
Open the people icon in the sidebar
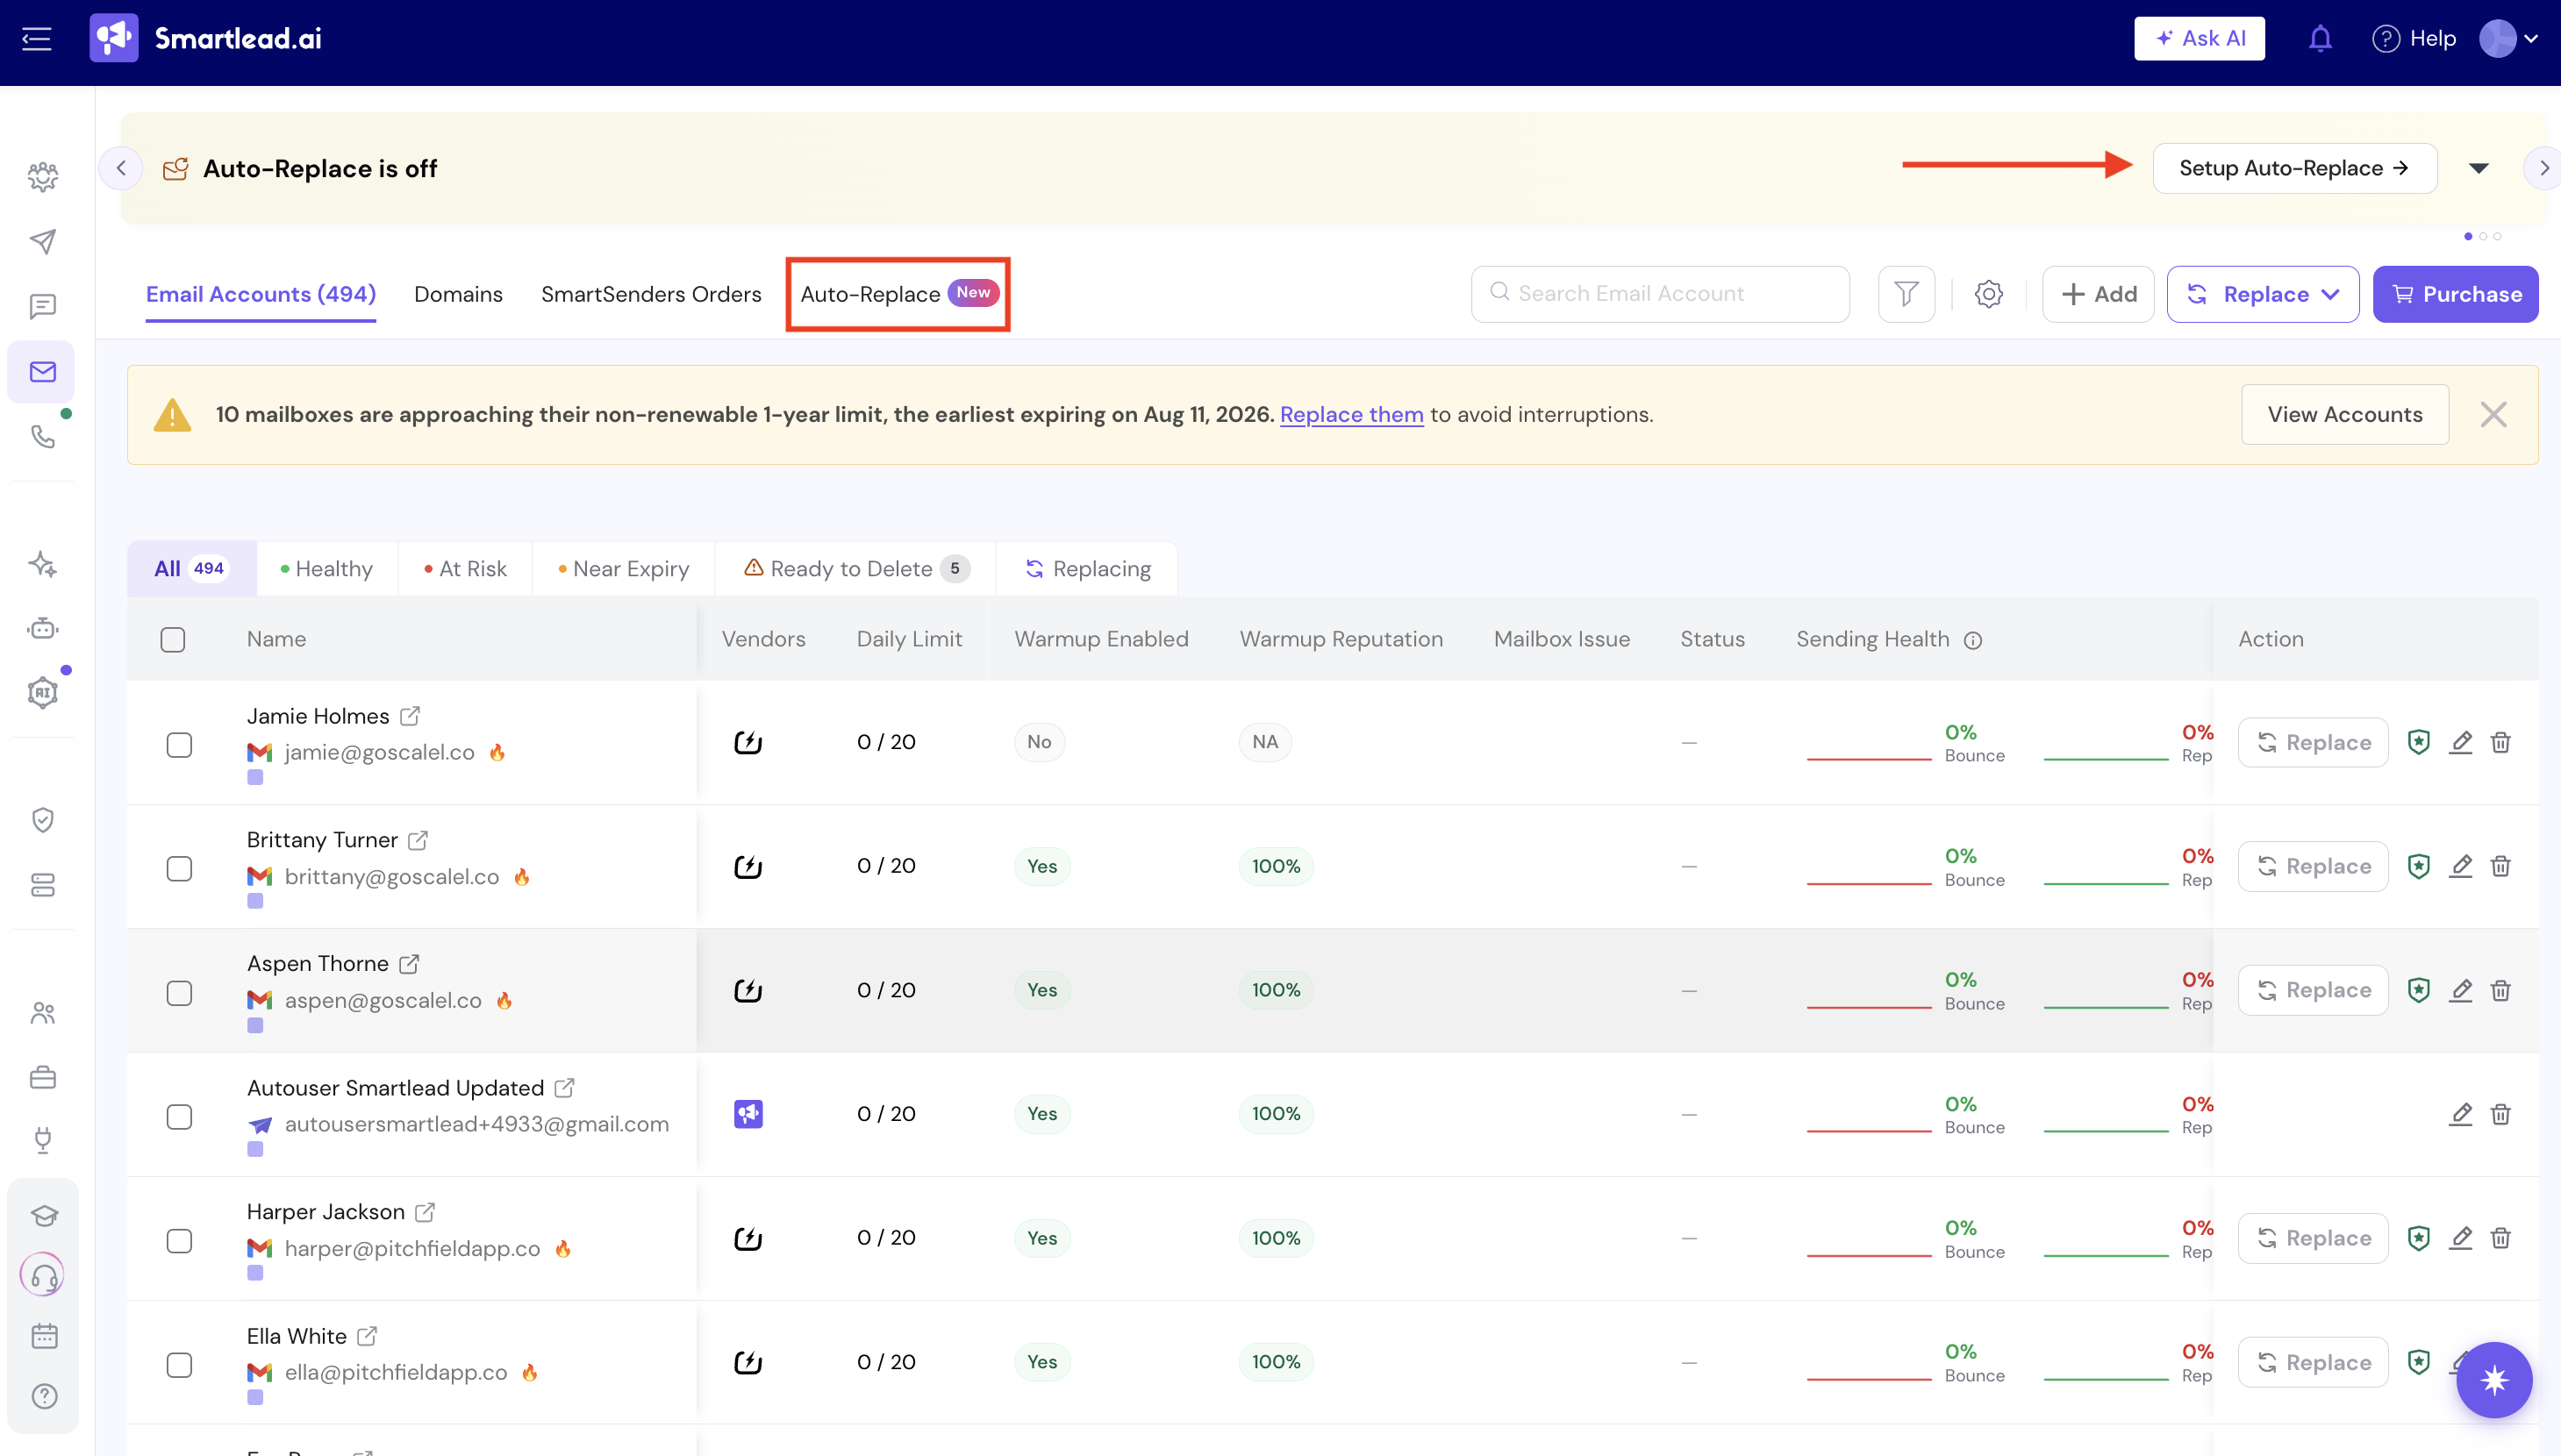(43, 1013)
